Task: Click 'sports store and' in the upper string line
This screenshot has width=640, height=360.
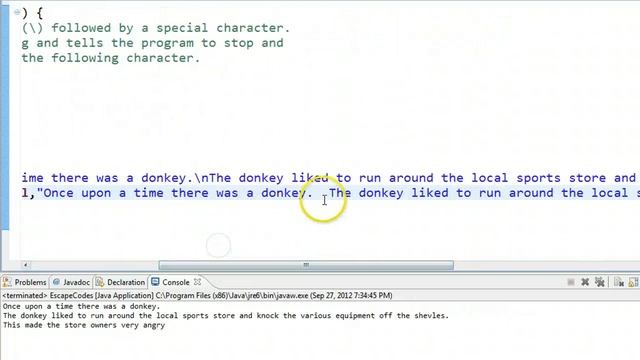Action: click(x=576, y=178)
